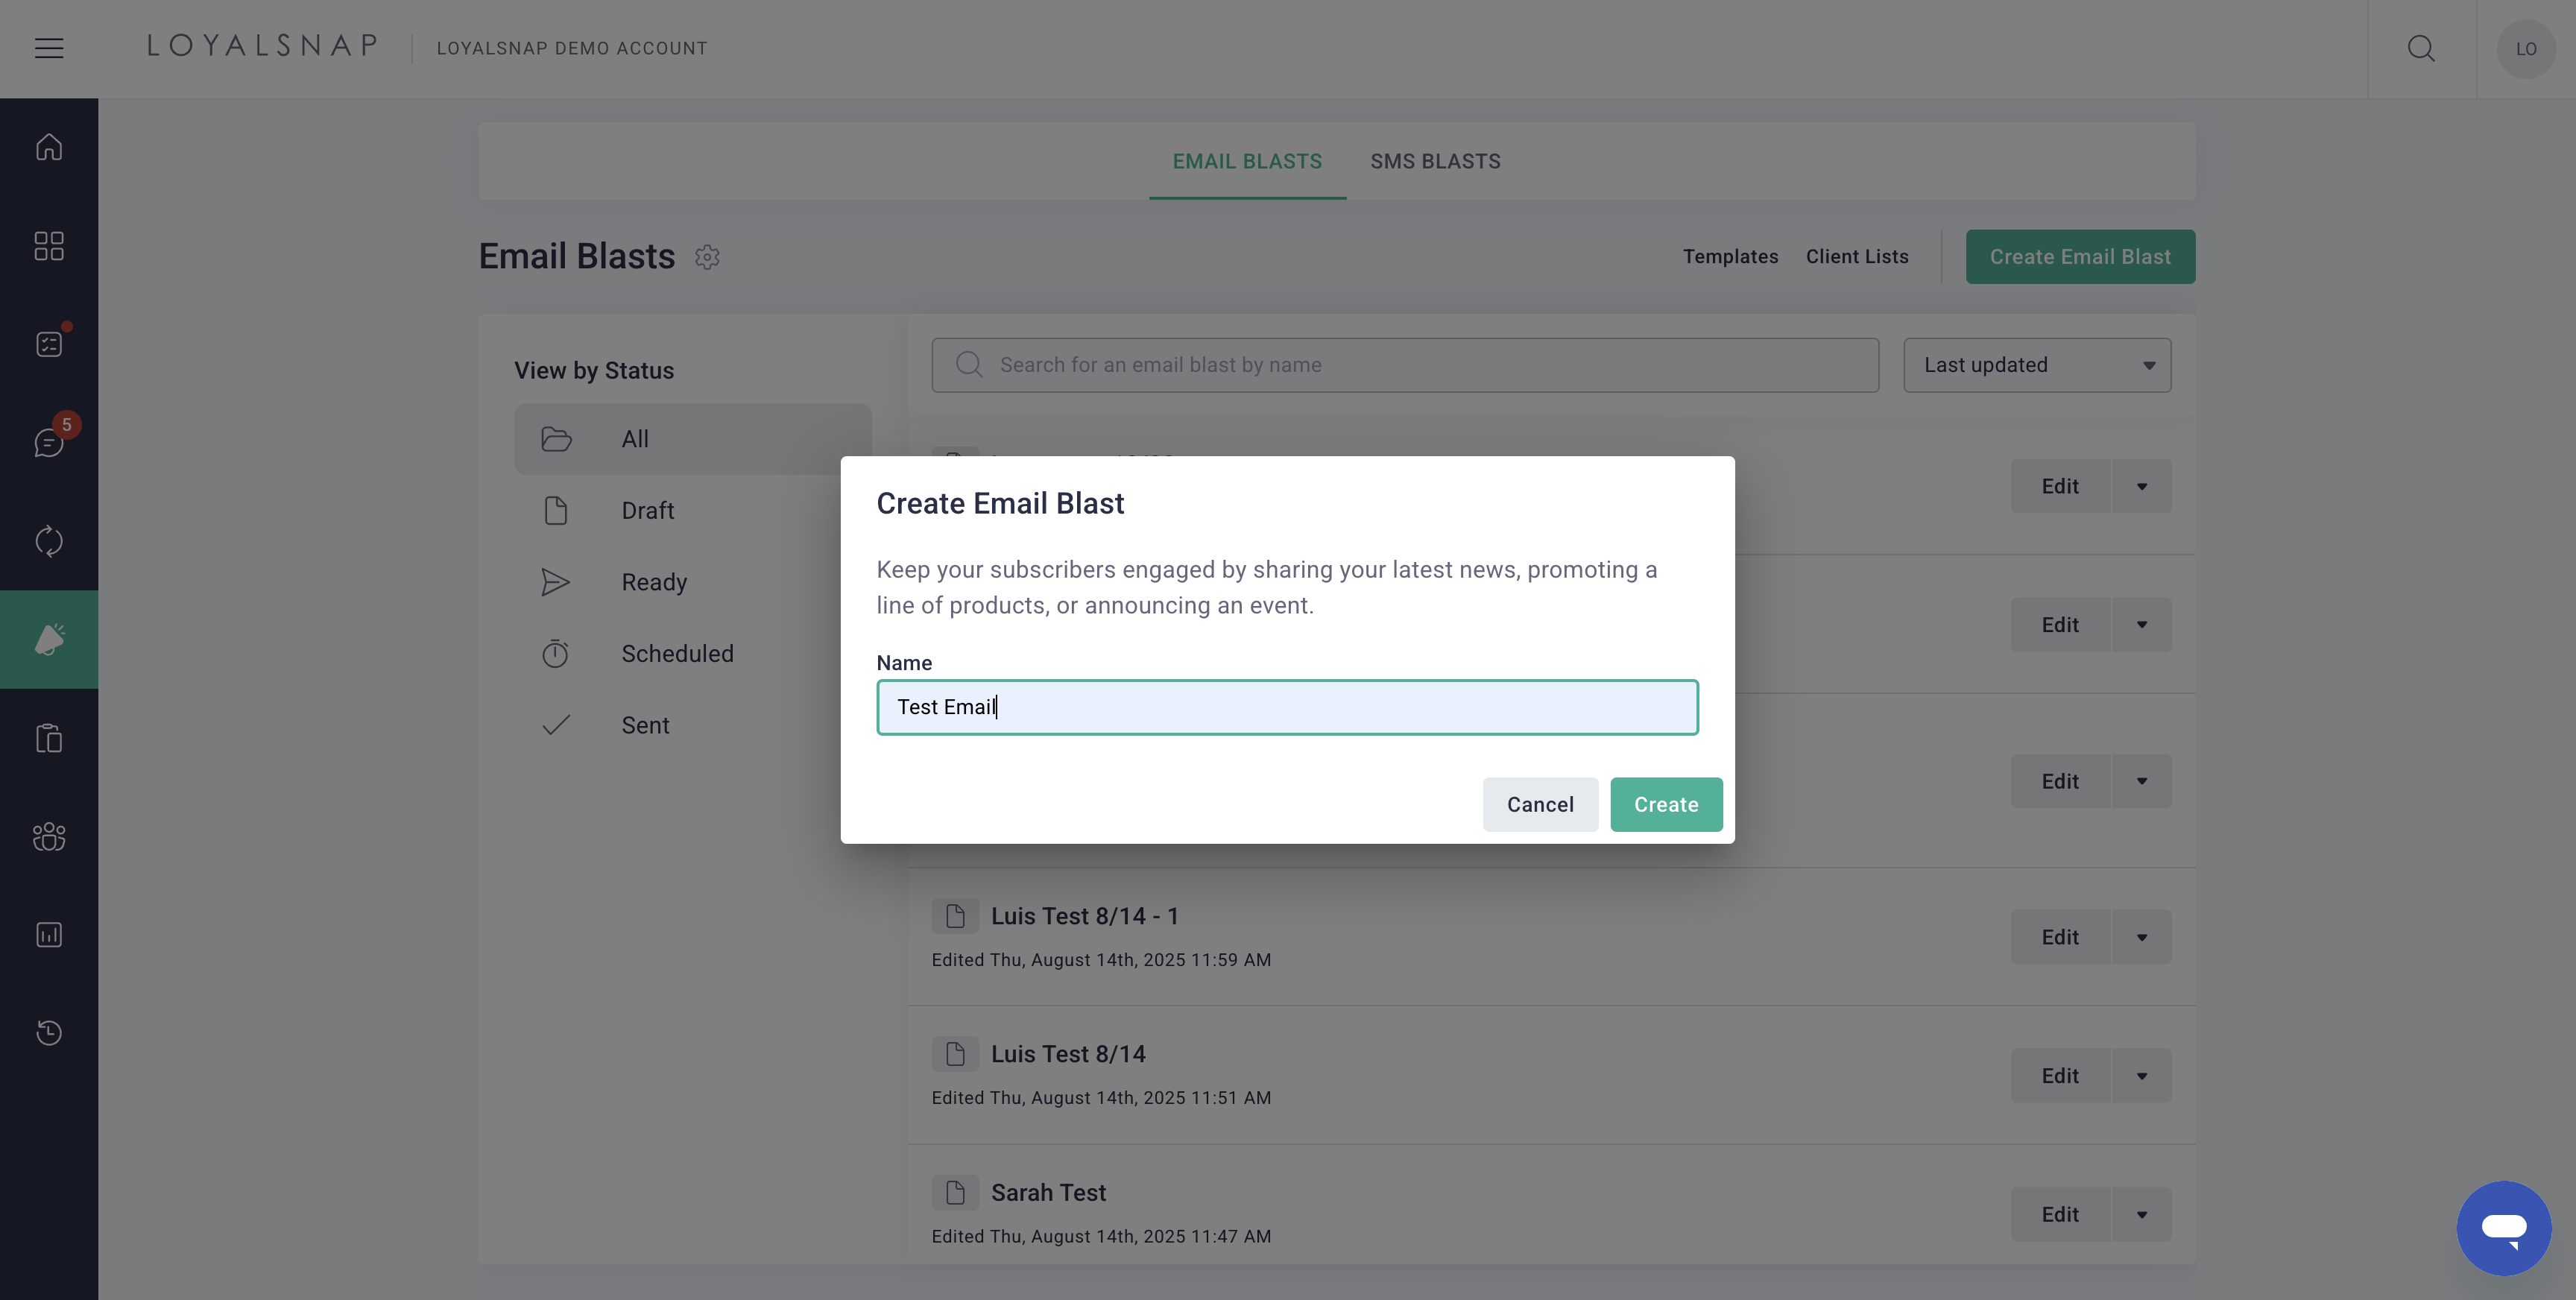Open the tasks checklist icon in the sidebar
Screen dimensions: 2576x1300
click(x=49, y=343)
